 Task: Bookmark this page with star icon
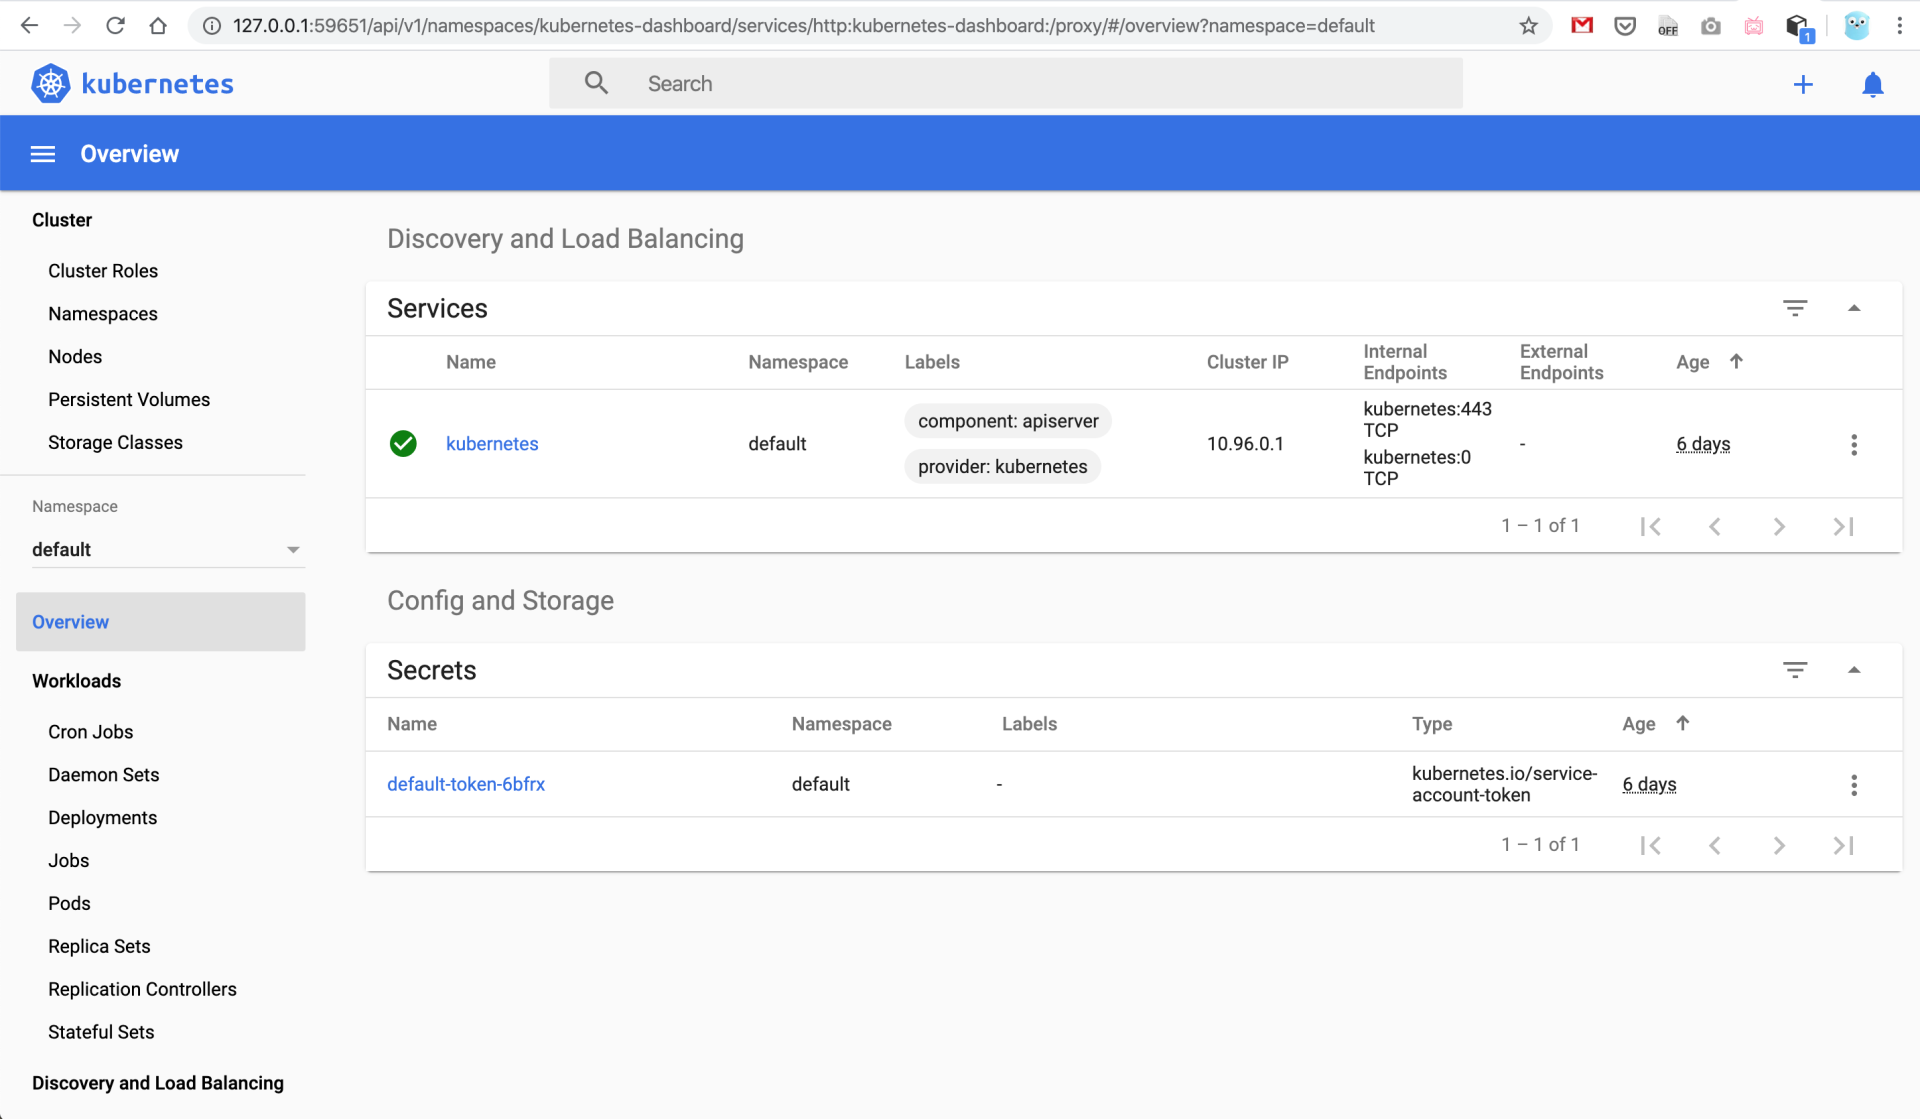pos(1528,26)
